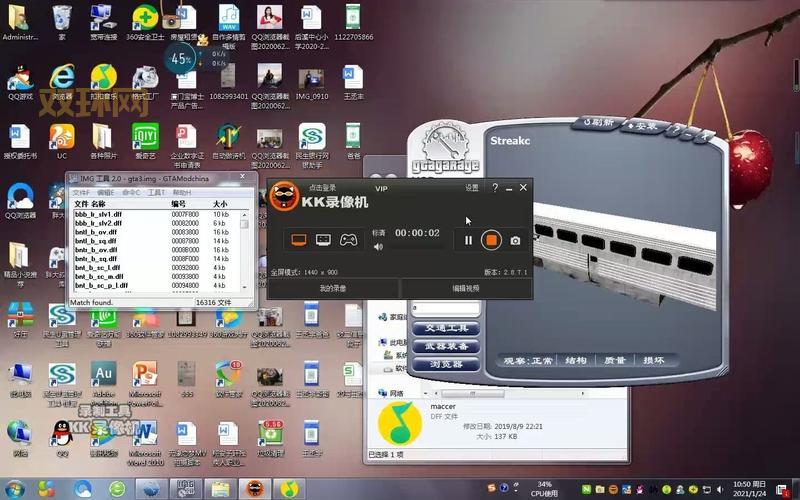Screen dimensions: 800x500
Task: Open the 工具T menu in IMG tool
Action: 156,192
